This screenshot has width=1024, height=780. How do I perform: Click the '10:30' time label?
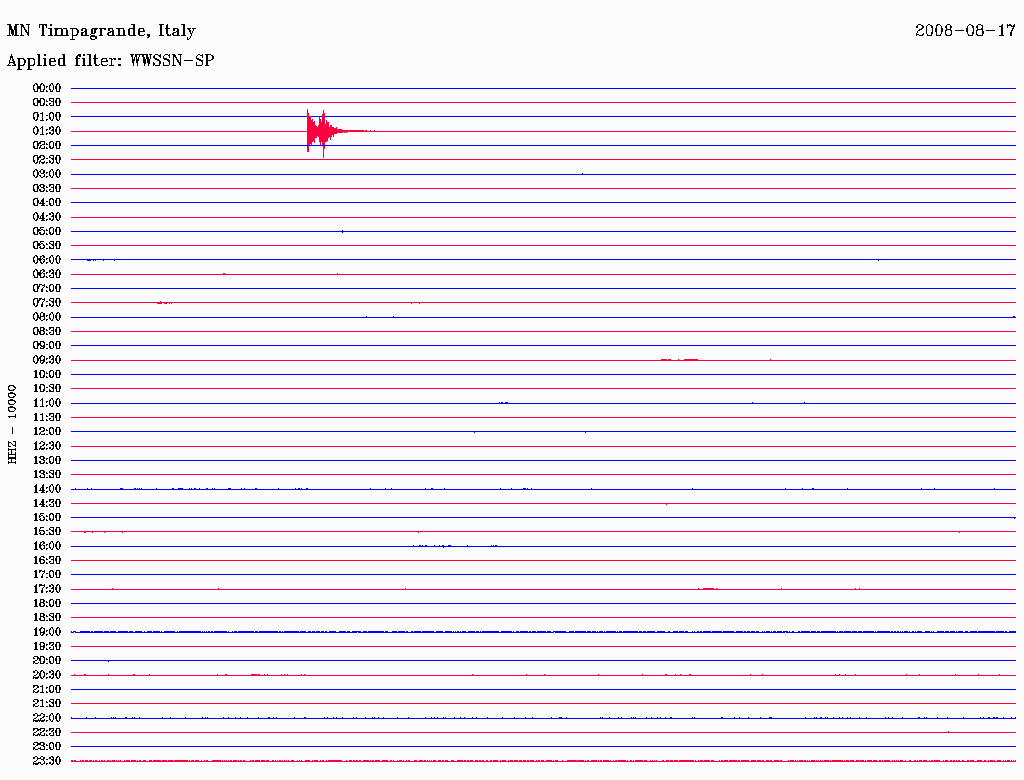[x=47, y=389]
